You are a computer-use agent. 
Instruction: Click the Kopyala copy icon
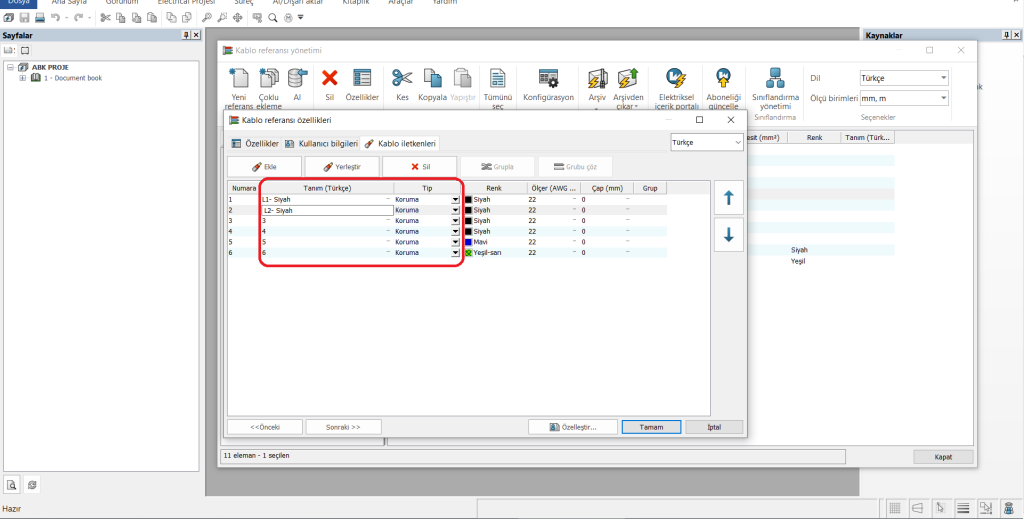click(432, 79)
